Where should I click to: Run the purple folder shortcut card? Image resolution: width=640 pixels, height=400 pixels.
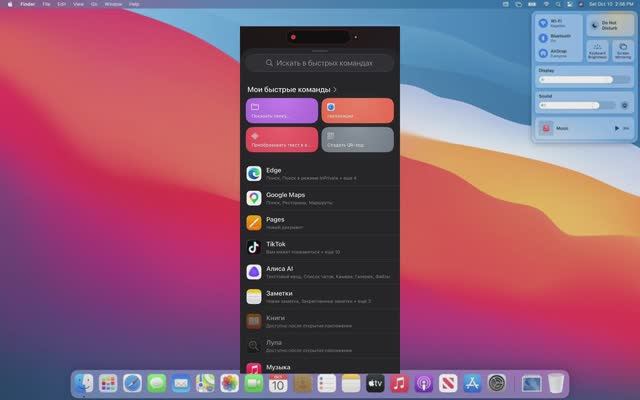[282, 110]
